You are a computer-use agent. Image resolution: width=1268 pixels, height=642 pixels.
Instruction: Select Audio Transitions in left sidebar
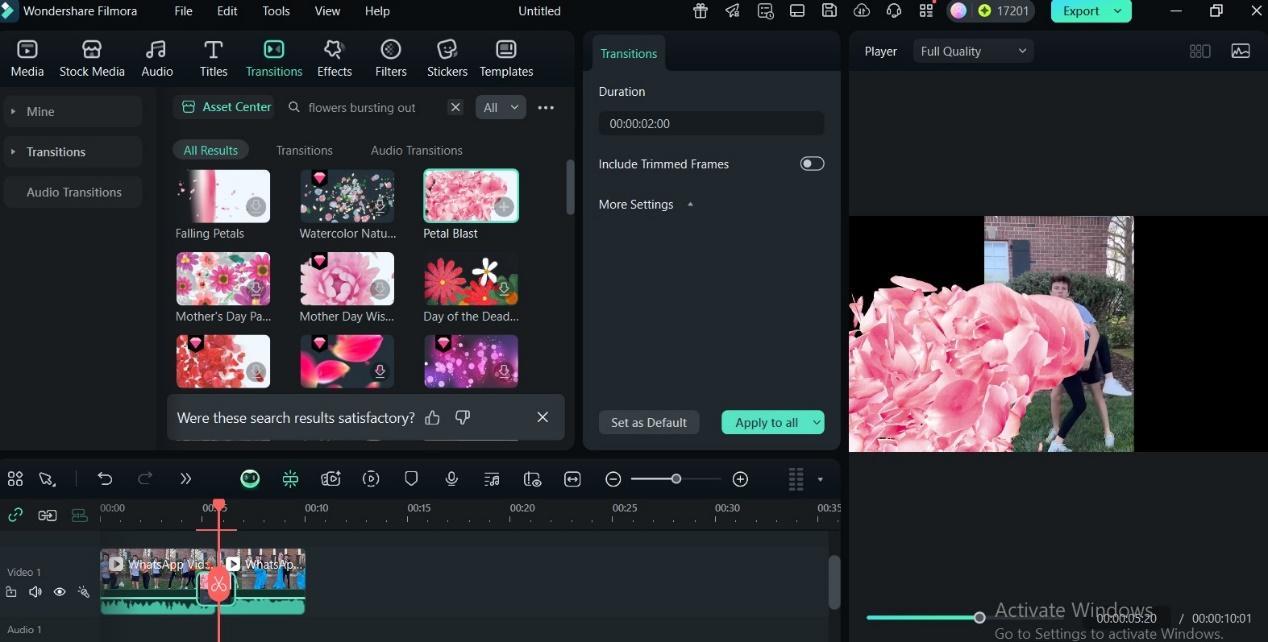(x=73, y=192)
